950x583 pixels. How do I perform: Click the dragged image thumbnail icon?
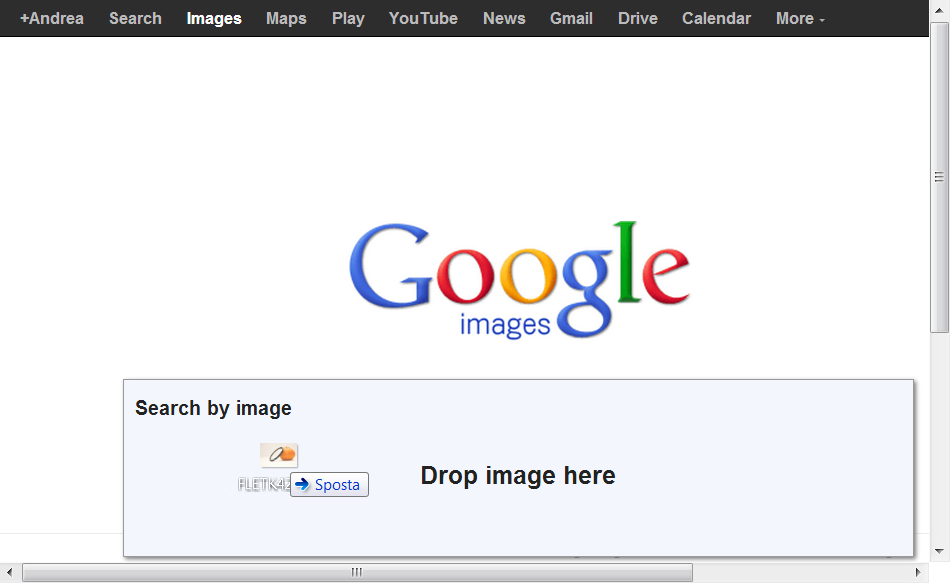click(279, 455)
